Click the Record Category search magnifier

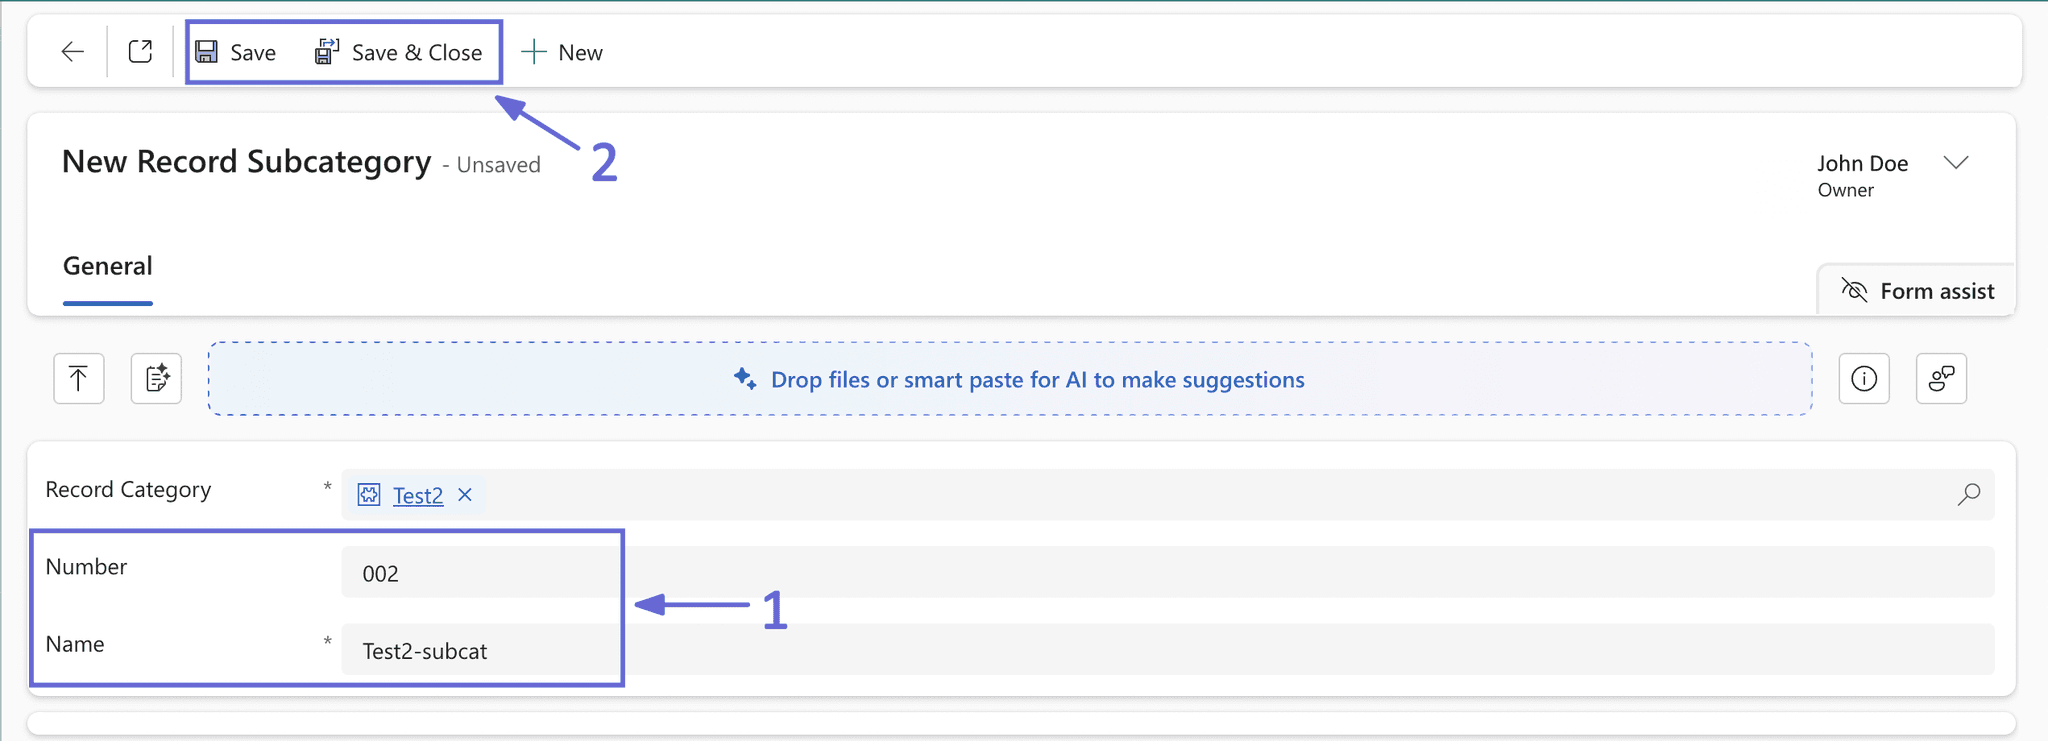(1968, 494)
